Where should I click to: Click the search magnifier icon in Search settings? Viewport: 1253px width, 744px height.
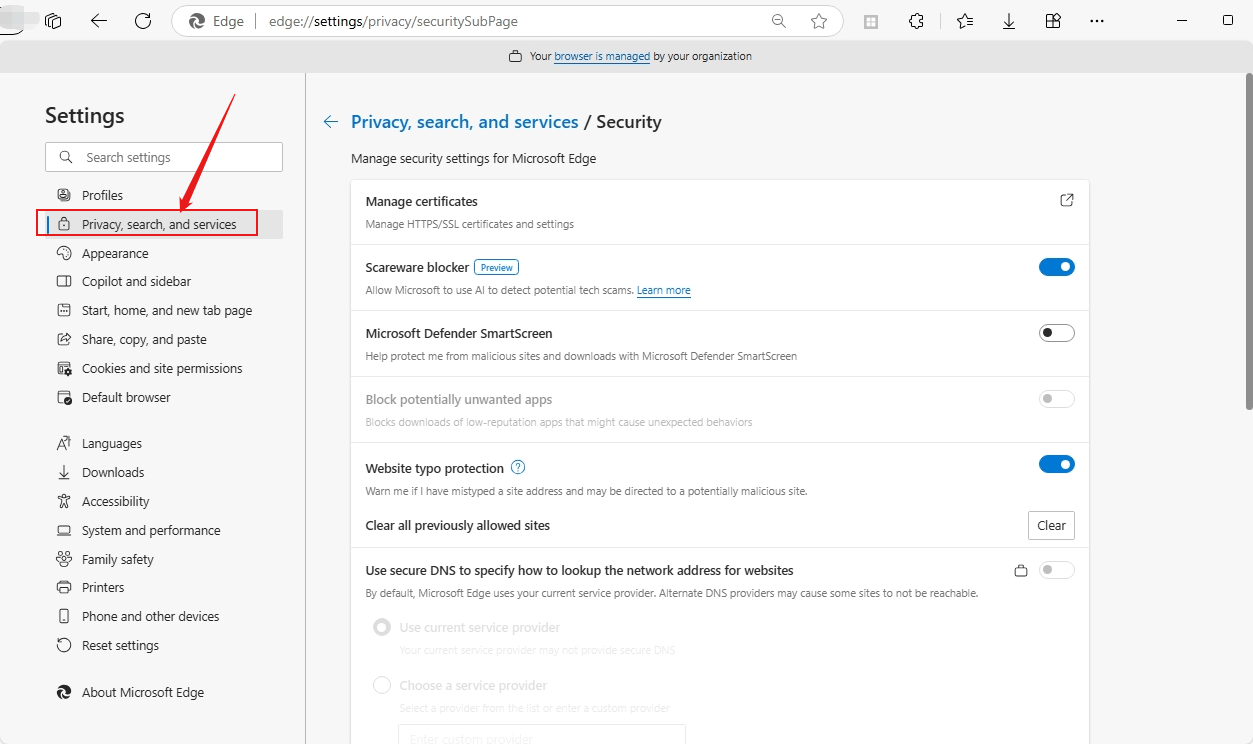pos(66,157)
